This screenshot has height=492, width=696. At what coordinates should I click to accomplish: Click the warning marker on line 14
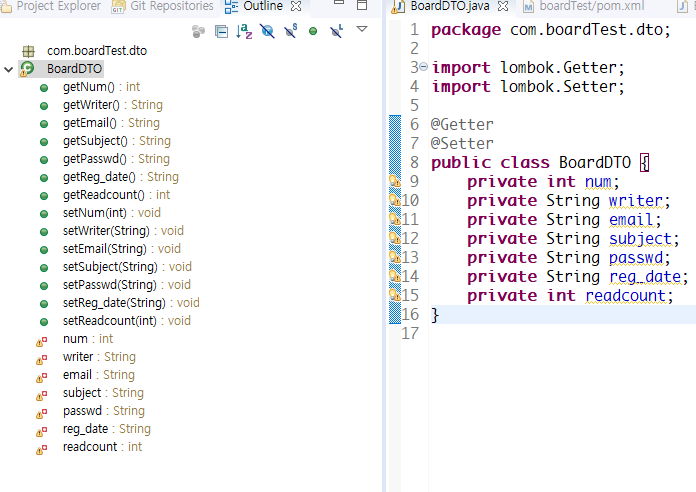point(395,276)
